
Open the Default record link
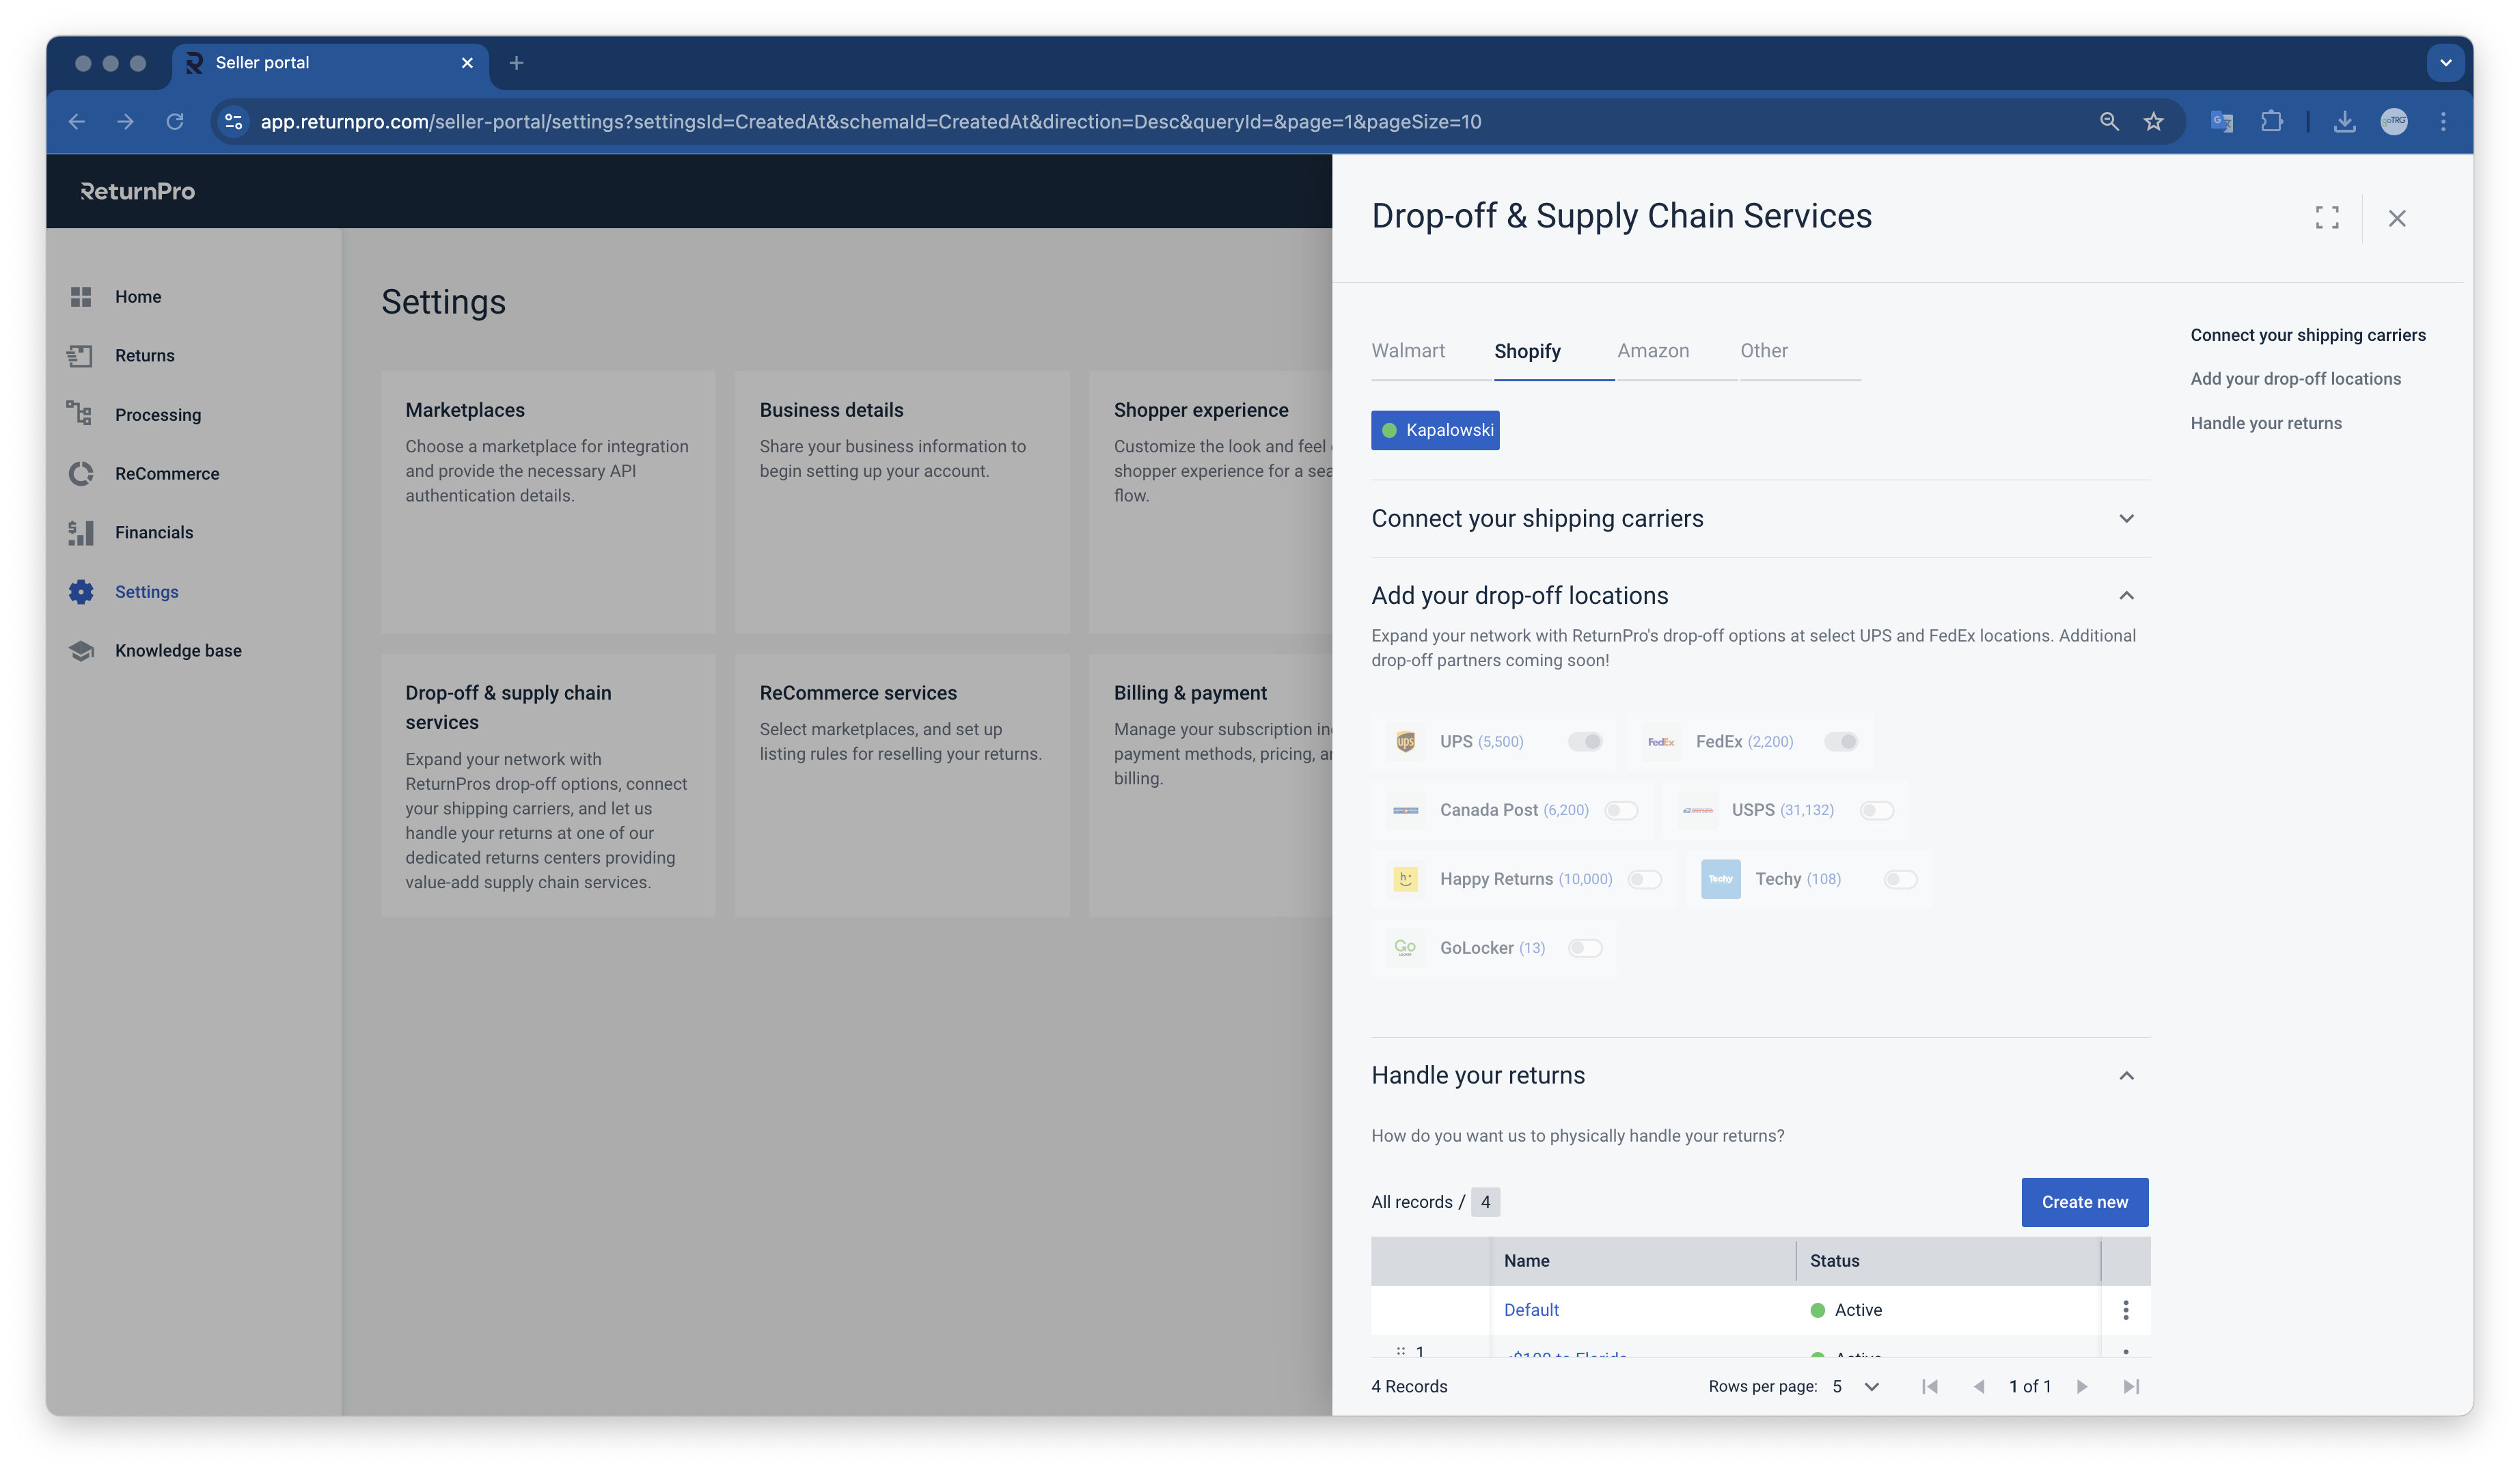1531,1309
